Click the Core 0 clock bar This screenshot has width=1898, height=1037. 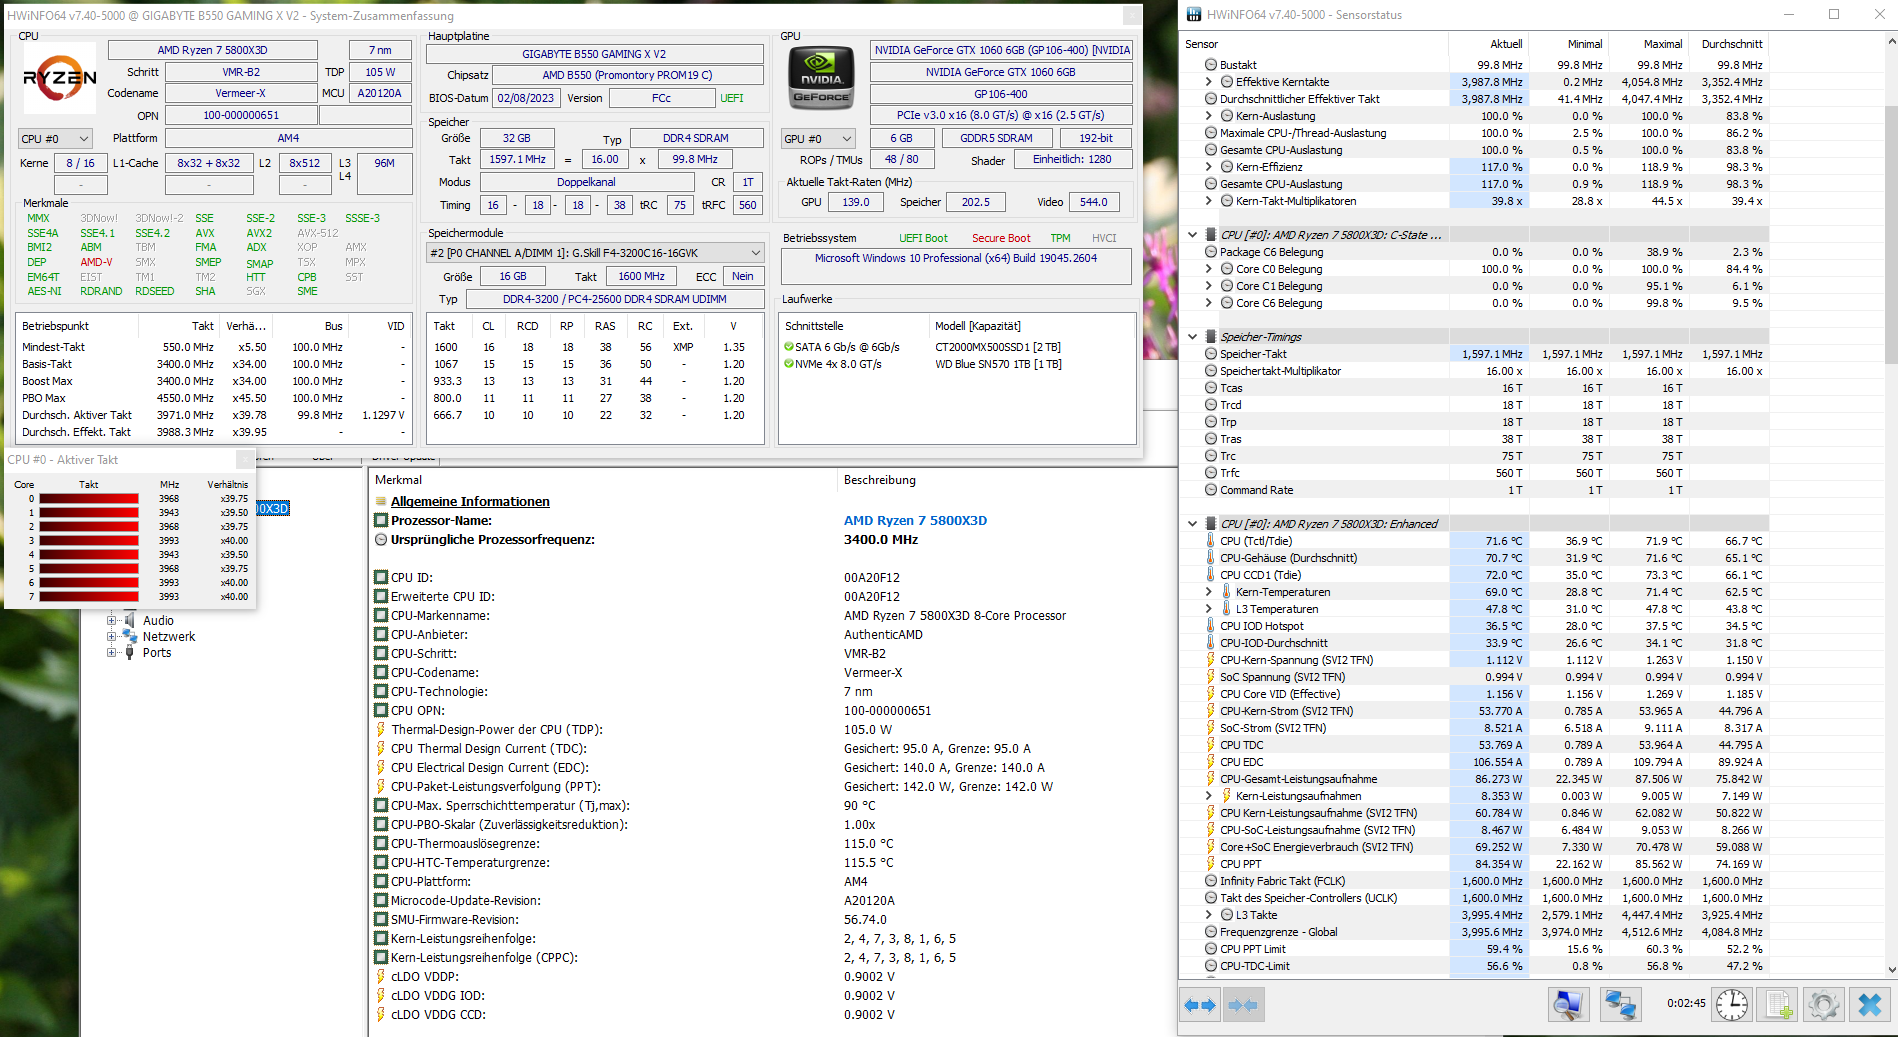pyautogui.click(x=89, y=498)
